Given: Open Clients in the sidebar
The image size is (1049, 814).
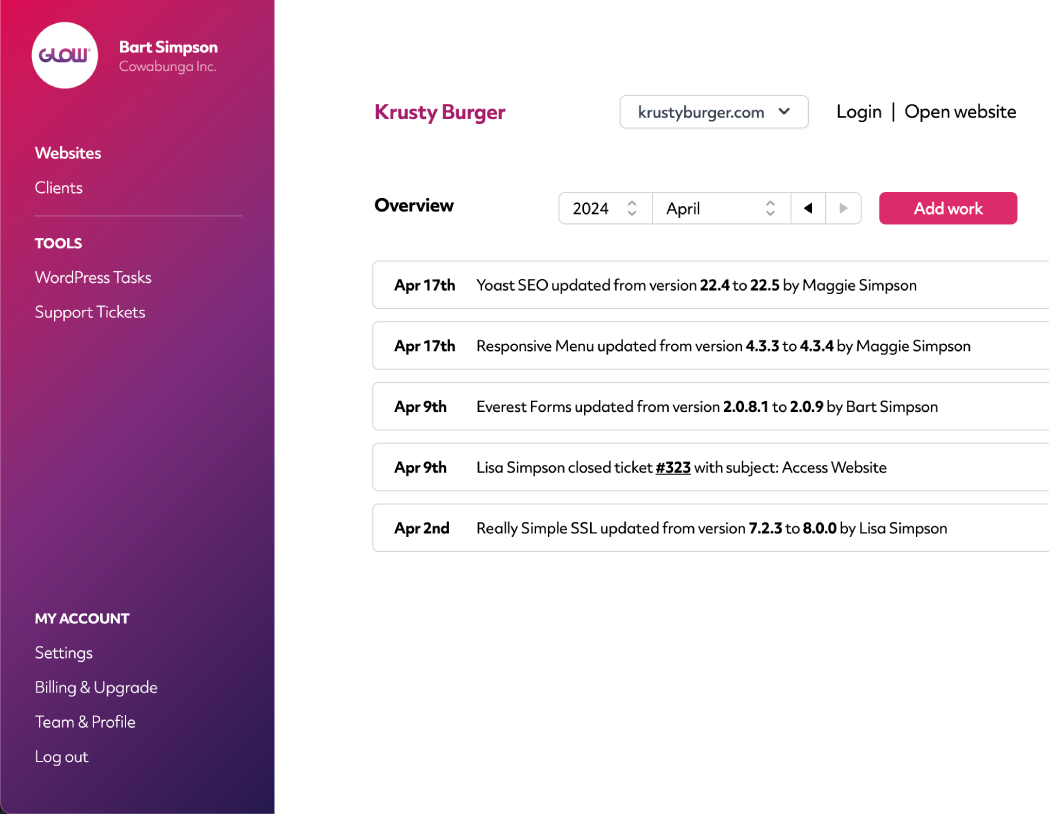Looking at the screenshot, I should (x=59, y=188).
